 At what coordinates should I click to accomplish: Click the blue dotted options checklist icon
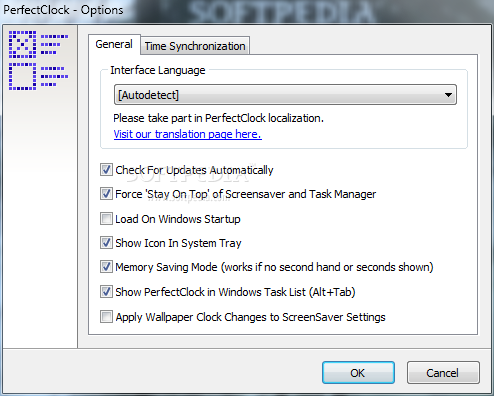point(38,60)
